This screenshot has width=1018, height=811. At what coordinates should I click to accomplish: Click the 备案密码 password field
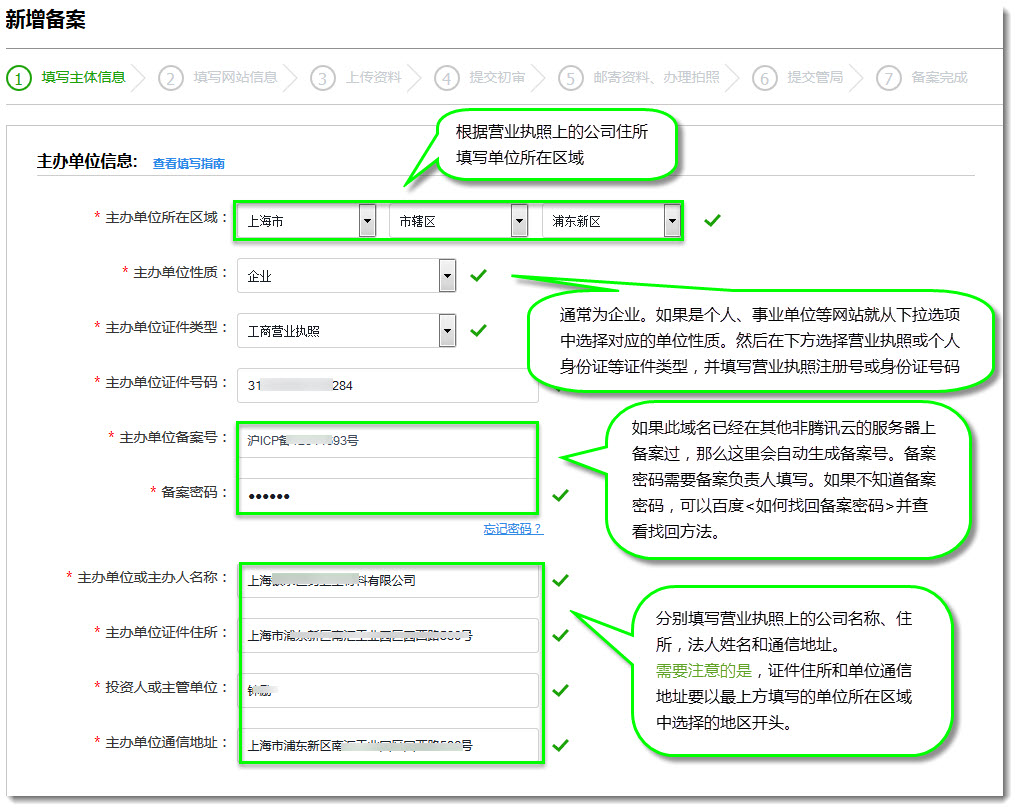point(387,496)
